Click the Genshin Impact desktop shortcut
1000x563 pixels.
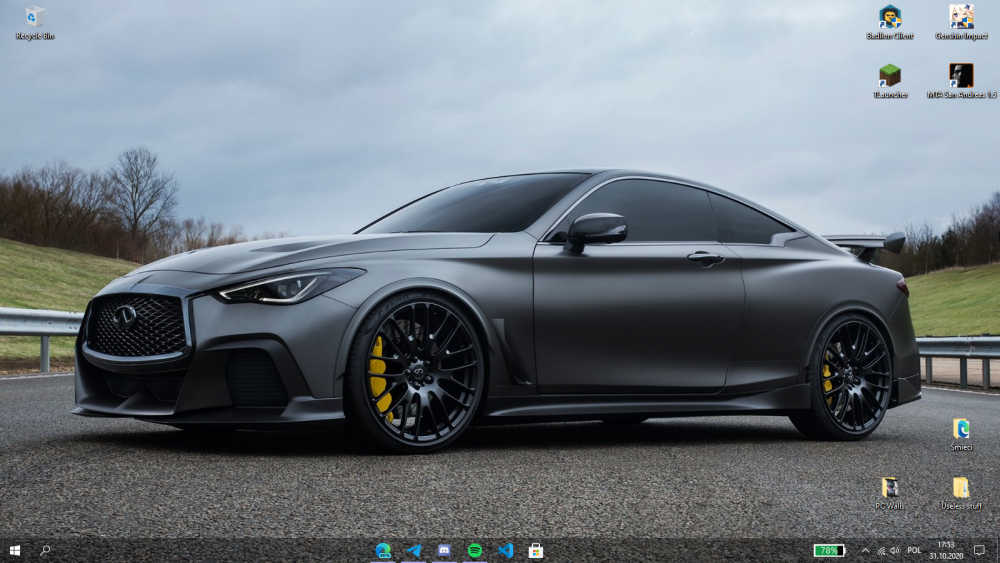(961, 18)
